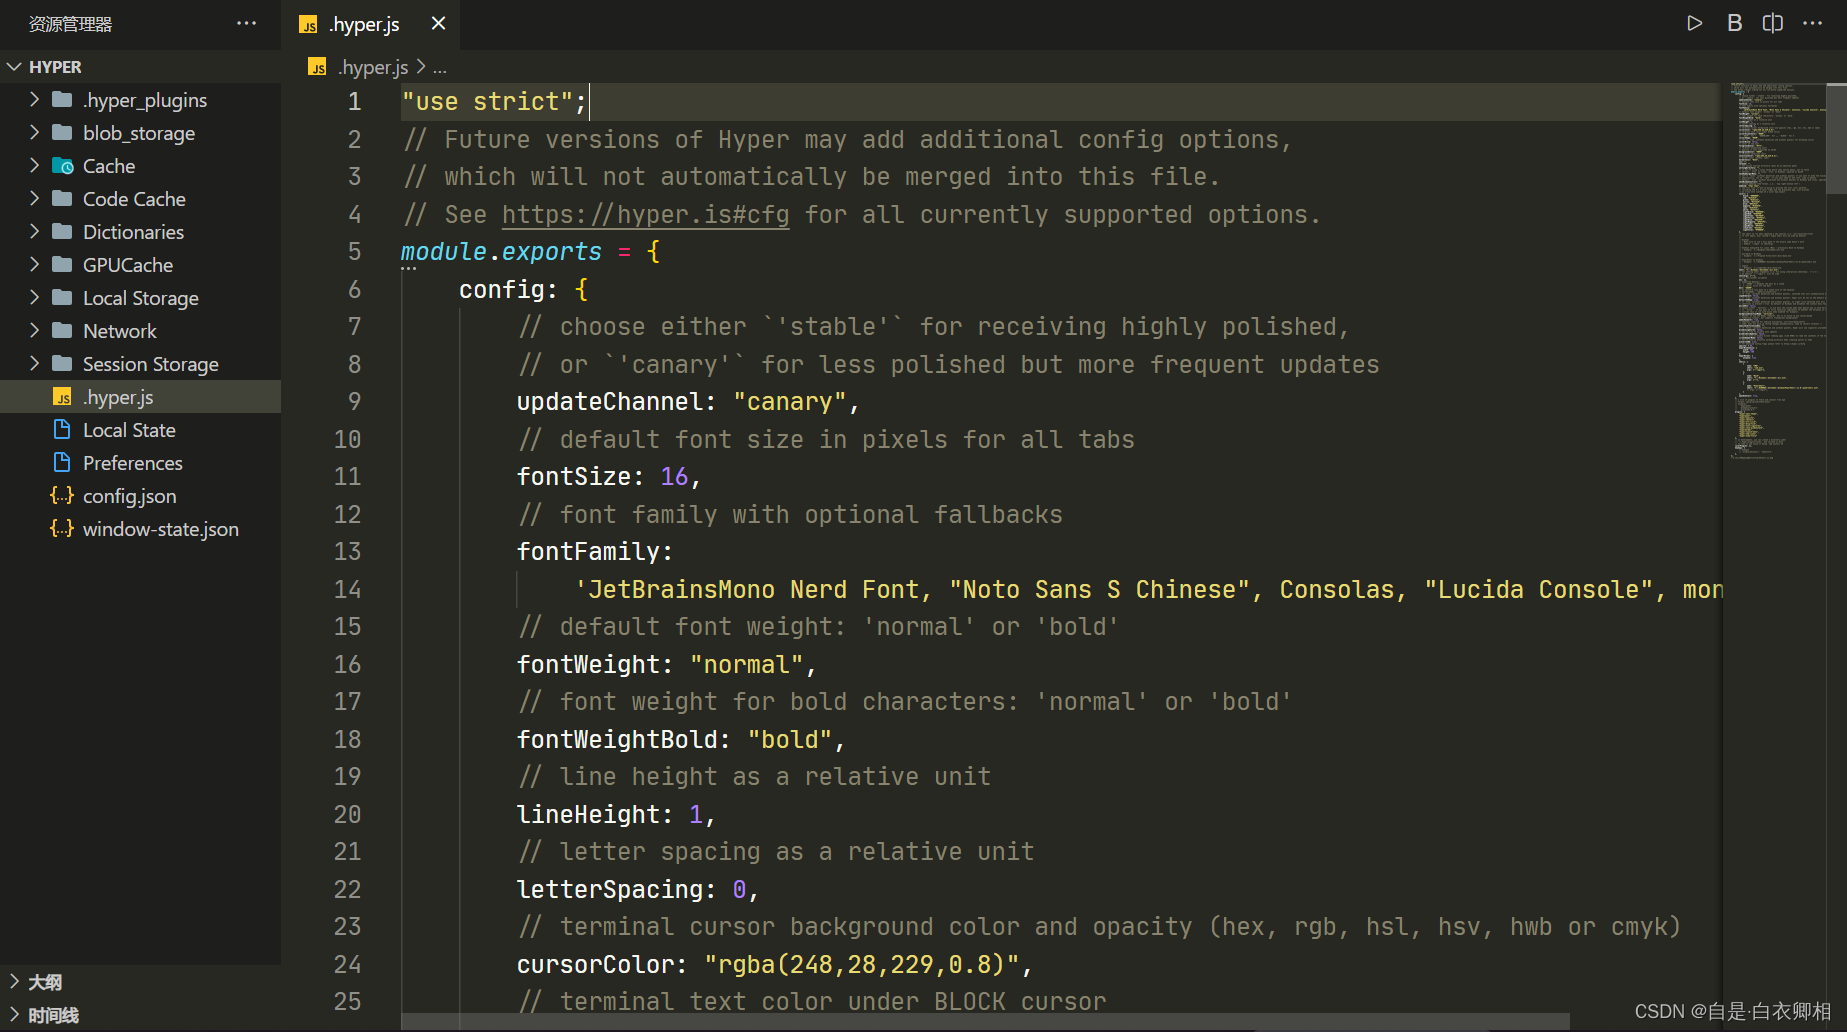Screen dimensions: 1847x1032
Task: Click the code minimap preview
Action: click(x=1776, y=270)
